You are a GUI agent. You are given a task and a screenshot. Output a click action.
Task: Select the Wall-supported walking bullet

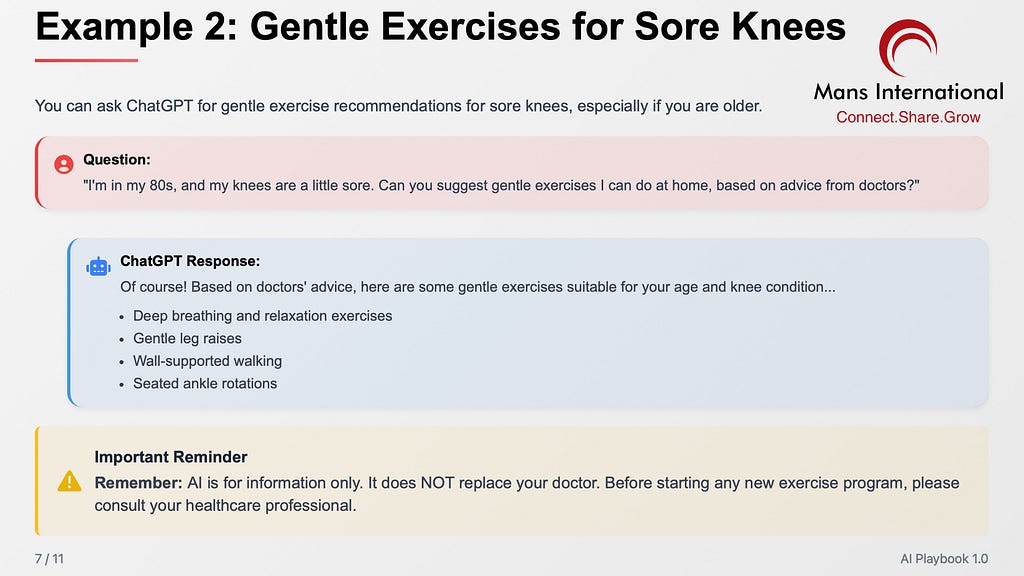(x=208, y=361)
